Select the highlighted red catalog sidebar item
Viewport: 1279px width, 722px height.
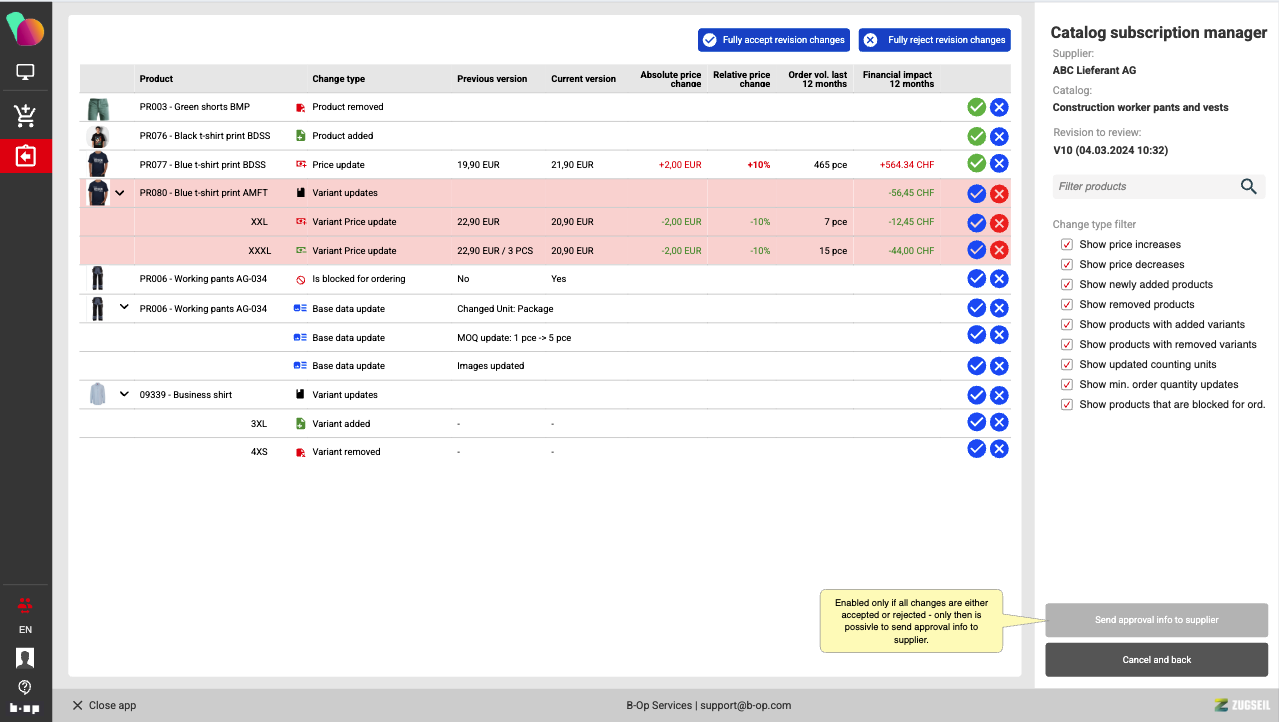click(26, 157)
